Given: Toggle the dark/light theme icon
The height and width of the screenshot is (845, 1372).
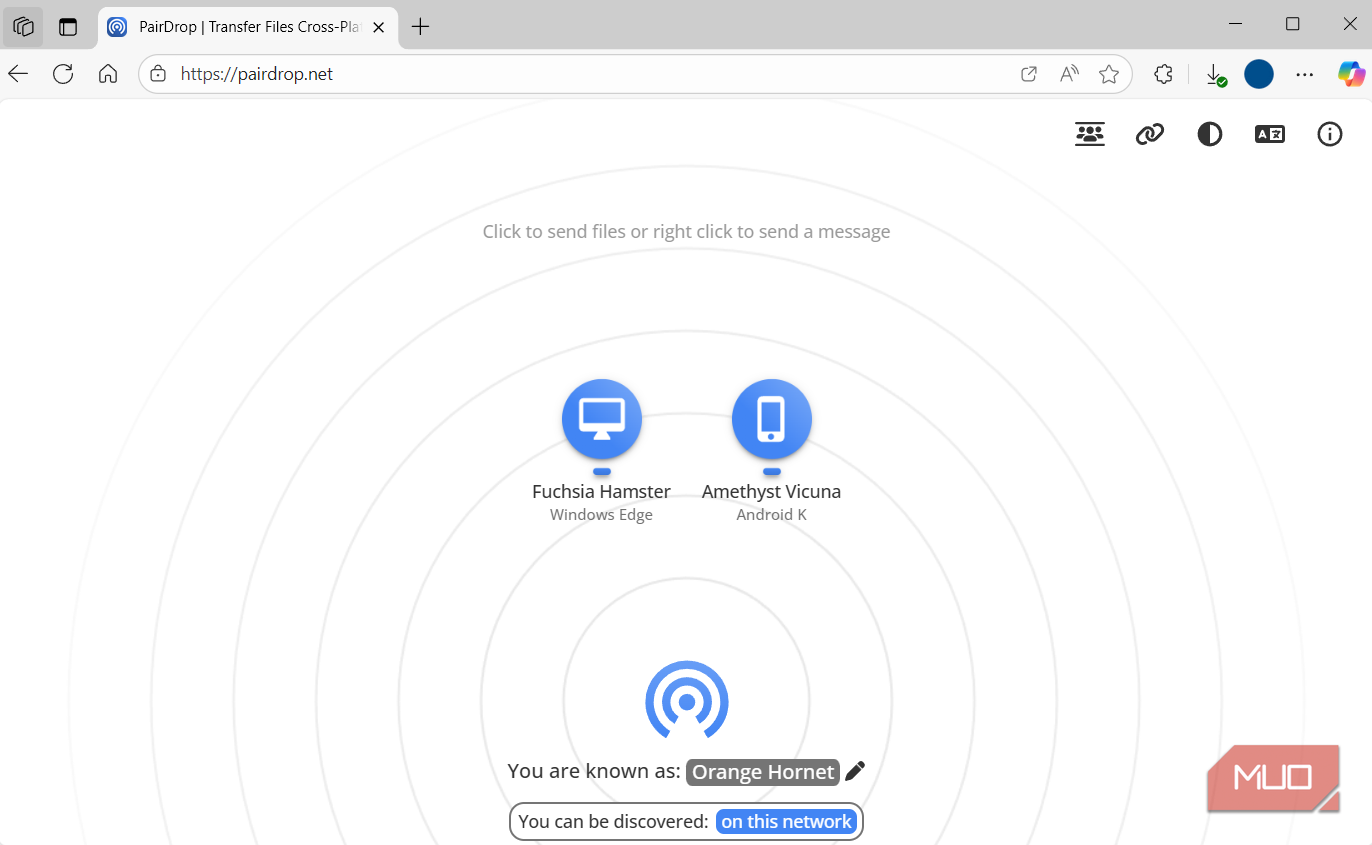Looking at the screenshot, I should [1210, 134].
